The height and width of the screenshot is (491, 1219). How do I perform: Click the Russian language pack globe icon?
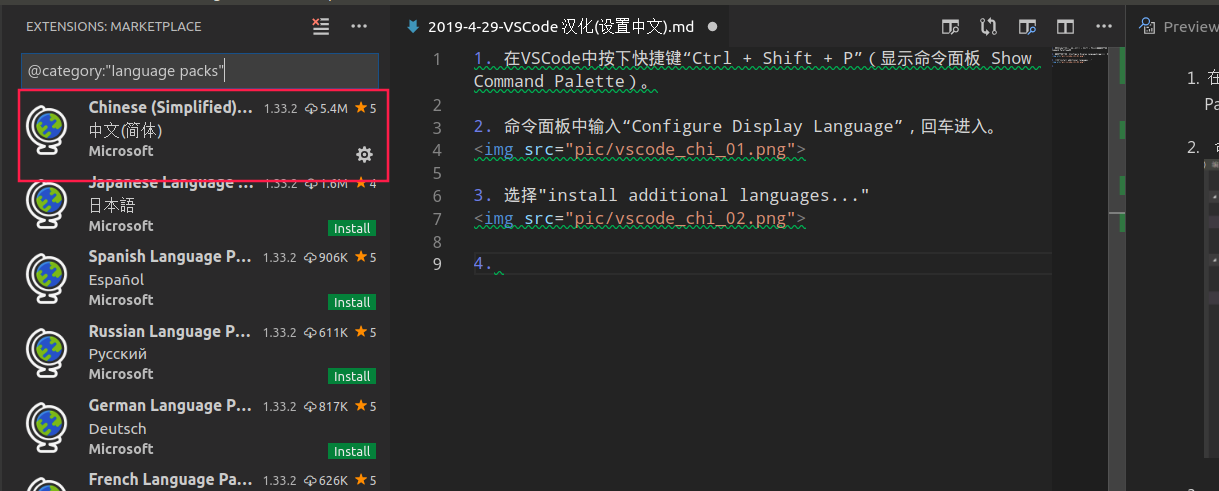click(46, 353)
